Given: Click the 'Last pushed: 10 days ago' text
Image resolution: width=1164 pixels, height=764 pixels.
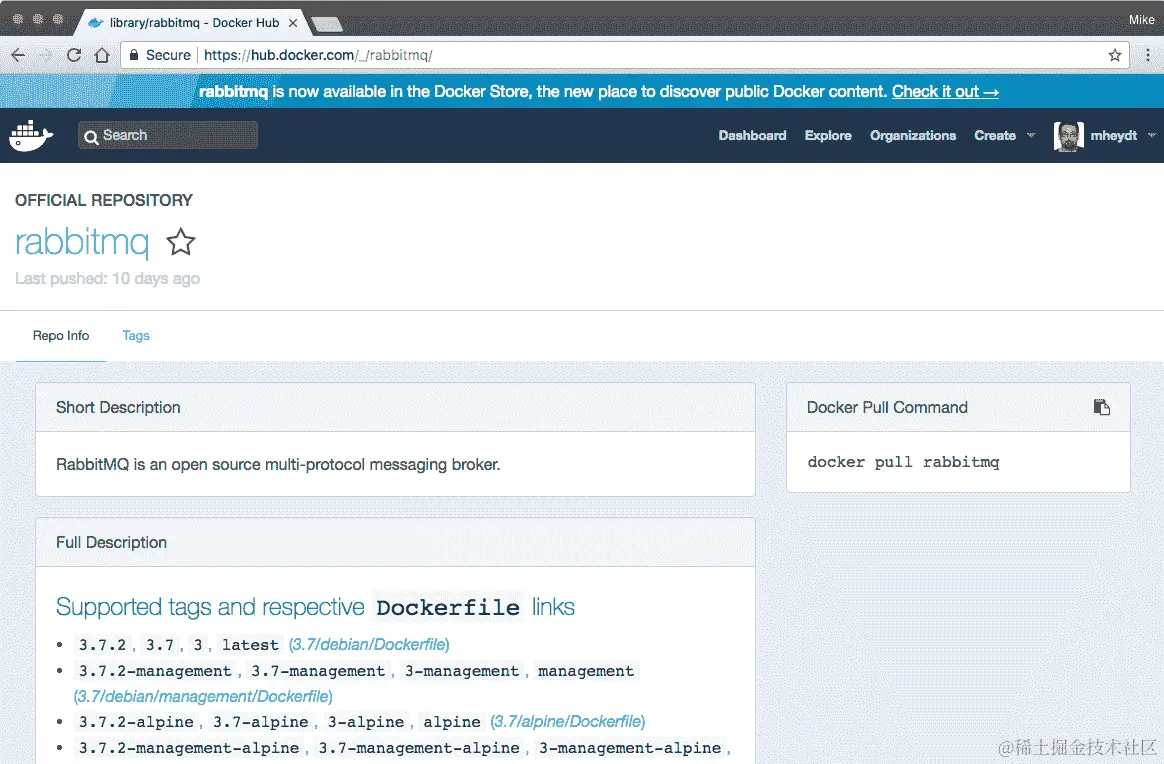Looking at the screenshot, I should coord(107,278).
